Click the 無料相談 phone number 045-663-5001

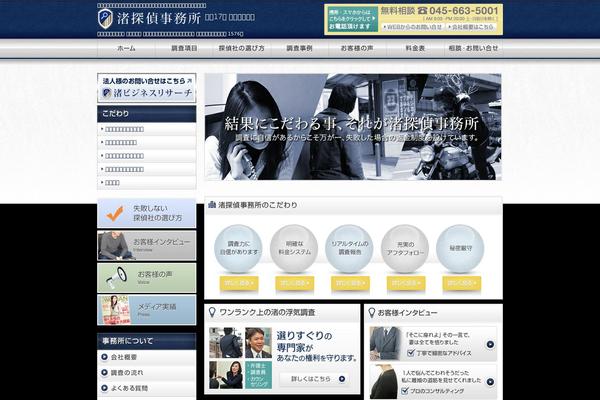click(463, 11)
